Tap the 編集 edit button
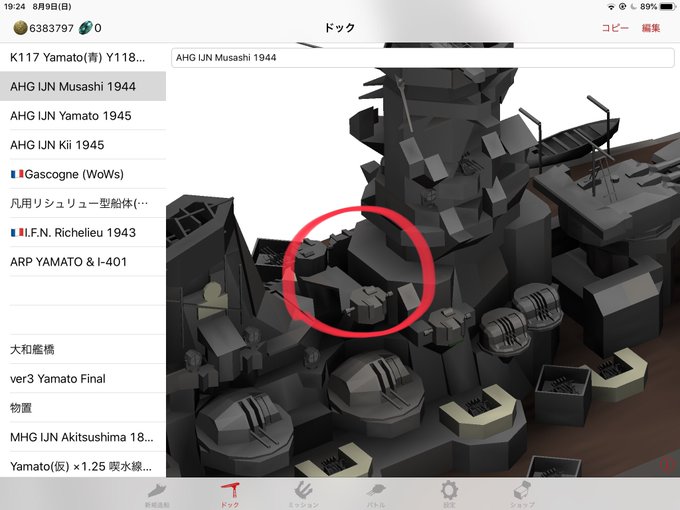 pyautogui.click(x=651, y=28)
